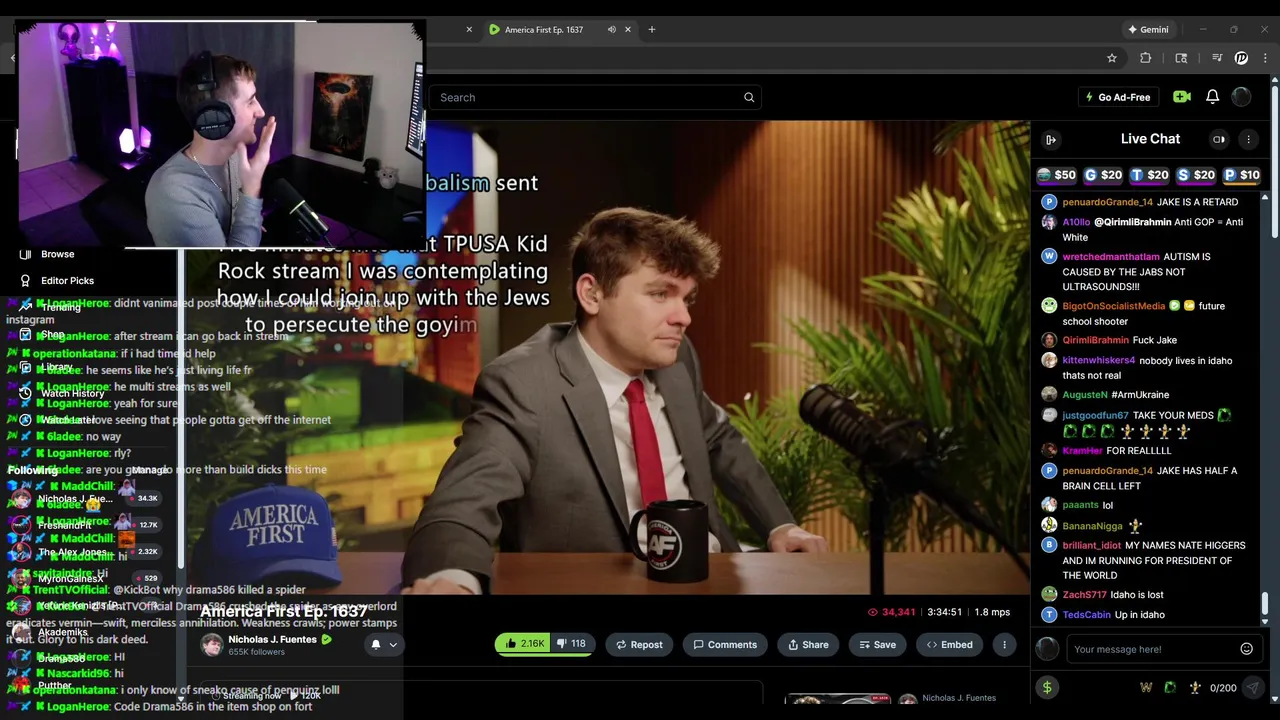Image resolution: width=1280 pixels, height=720 pixels.
Task: Click the browser media control icon
Action: click(x=1217, y=58)
